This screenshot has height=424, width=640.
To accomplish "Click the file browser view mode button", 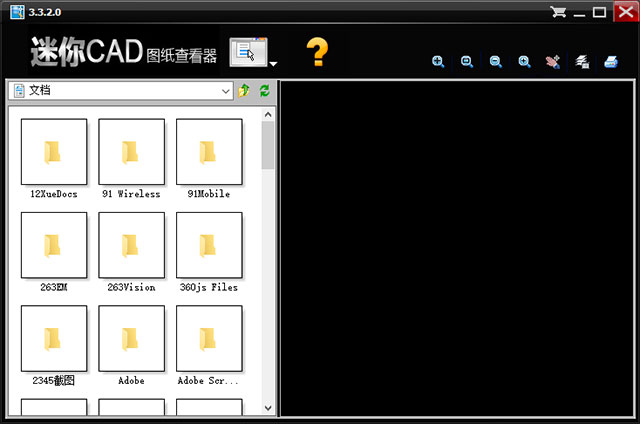I will [248, 52].
